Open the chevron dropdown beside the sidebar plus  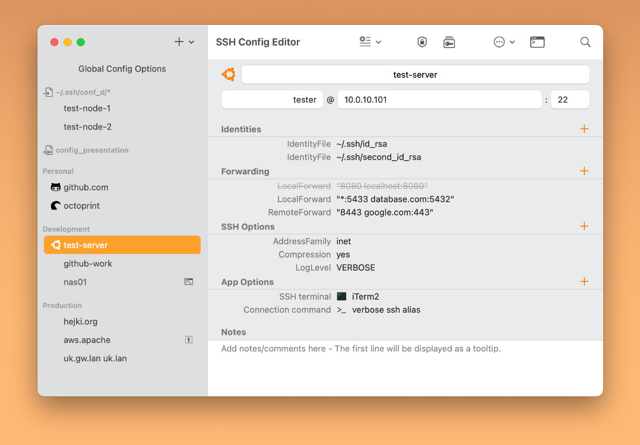(191, 42)
